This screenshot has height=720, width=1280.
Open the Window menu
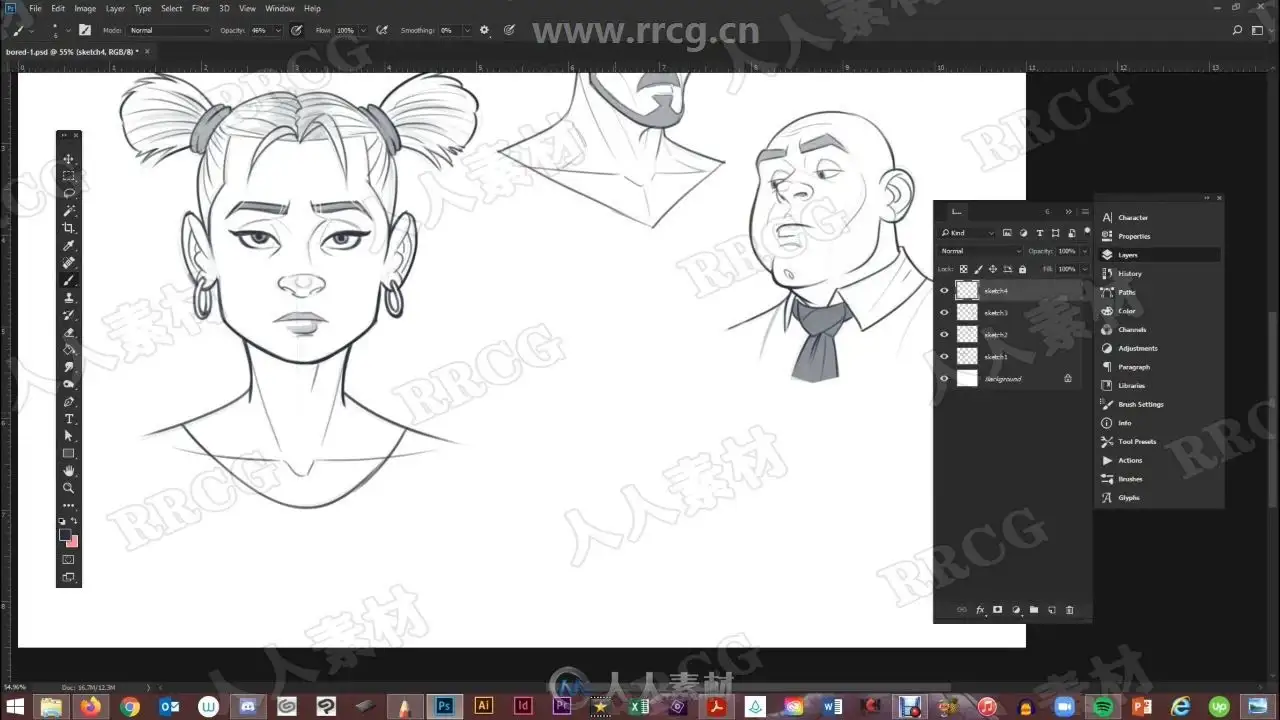(x=280, y=8)
